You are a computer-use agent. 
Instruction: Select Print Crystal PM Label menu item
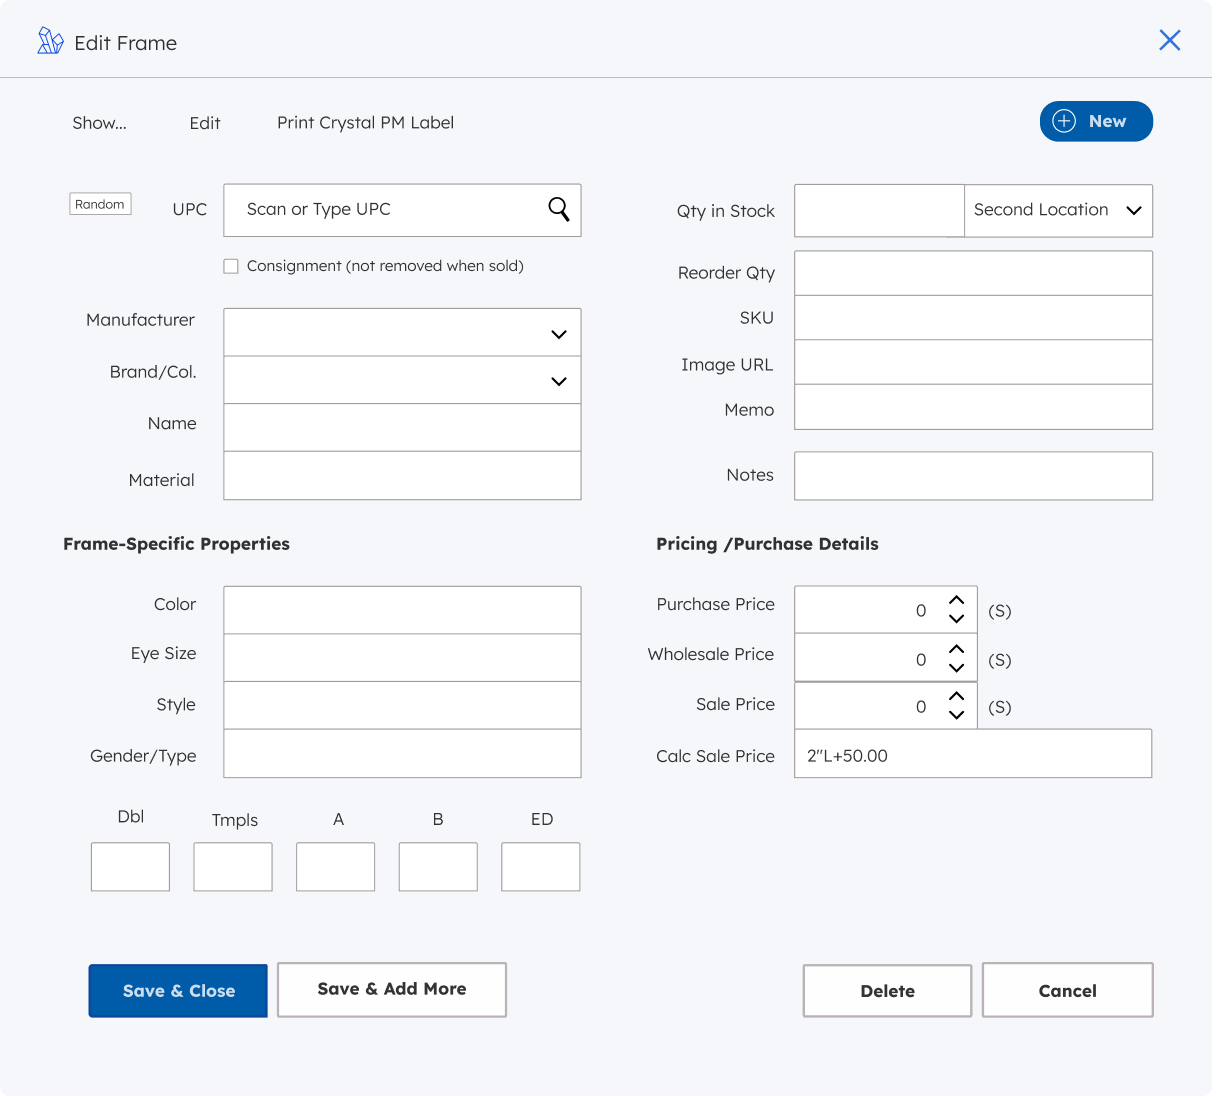point(365,123)
